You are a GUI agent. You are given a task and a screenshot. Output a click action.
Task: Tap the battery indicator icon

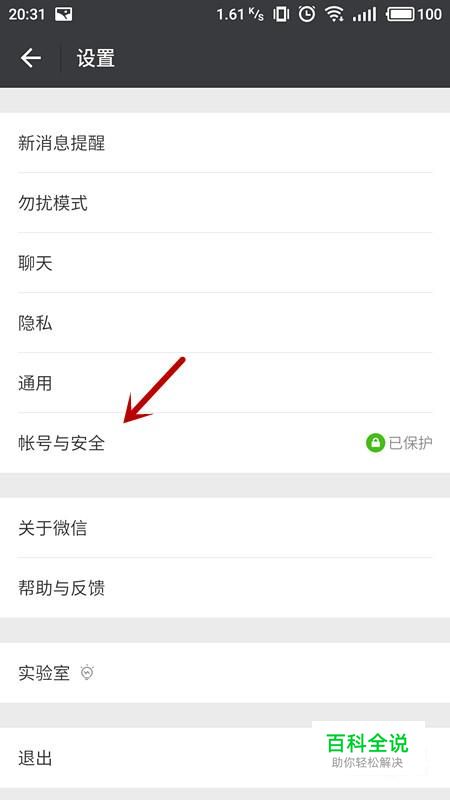pyautogui.click(x=400, y=14)
